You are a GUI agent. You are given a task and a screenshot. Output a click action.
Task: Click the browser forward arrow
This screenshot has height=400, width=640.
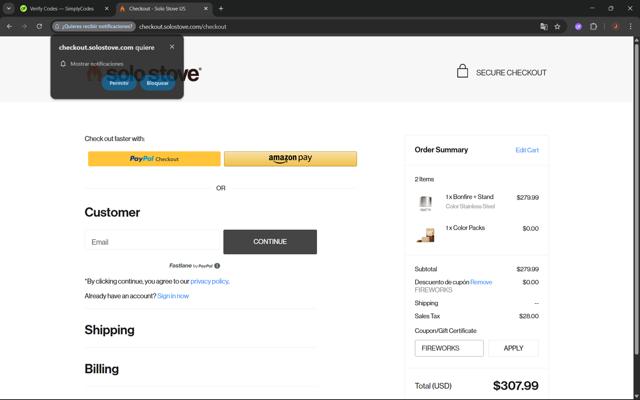click(24, 27)
